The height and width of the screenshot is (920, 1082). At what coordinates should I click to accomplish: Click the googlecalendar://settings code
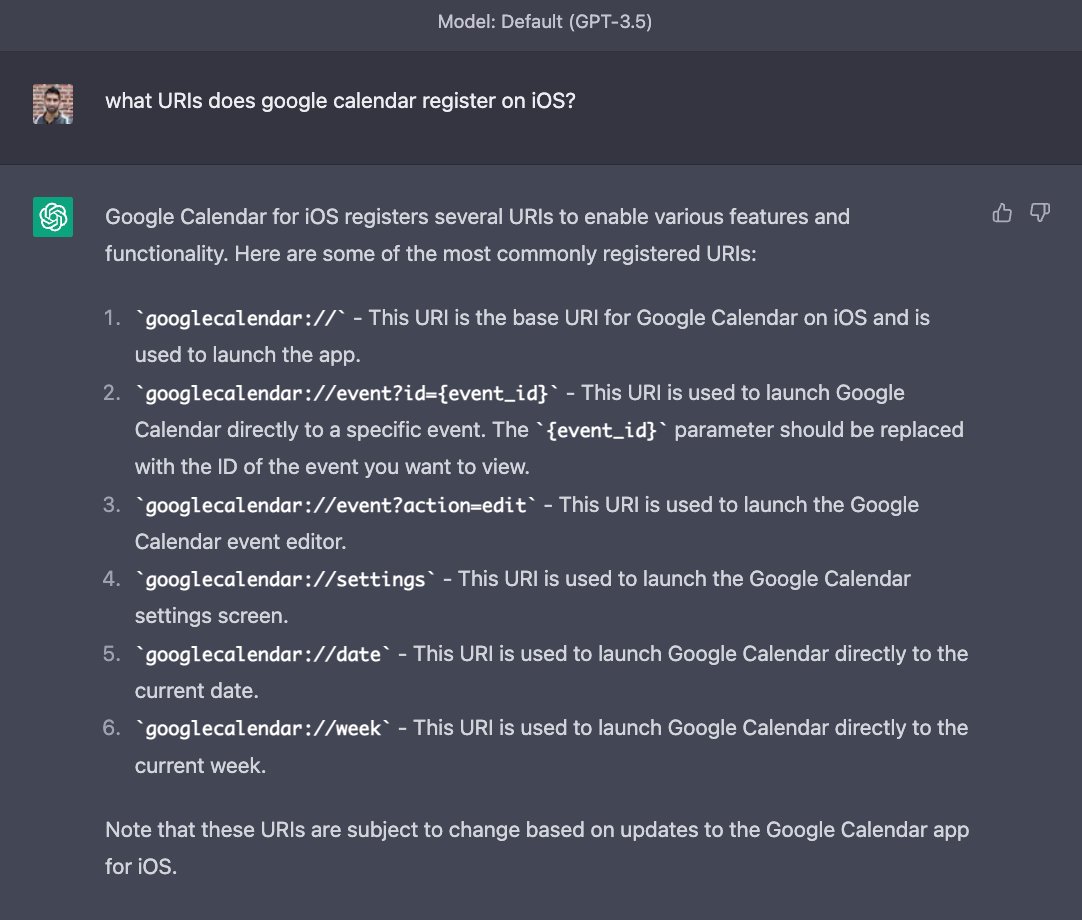(285, 580)
